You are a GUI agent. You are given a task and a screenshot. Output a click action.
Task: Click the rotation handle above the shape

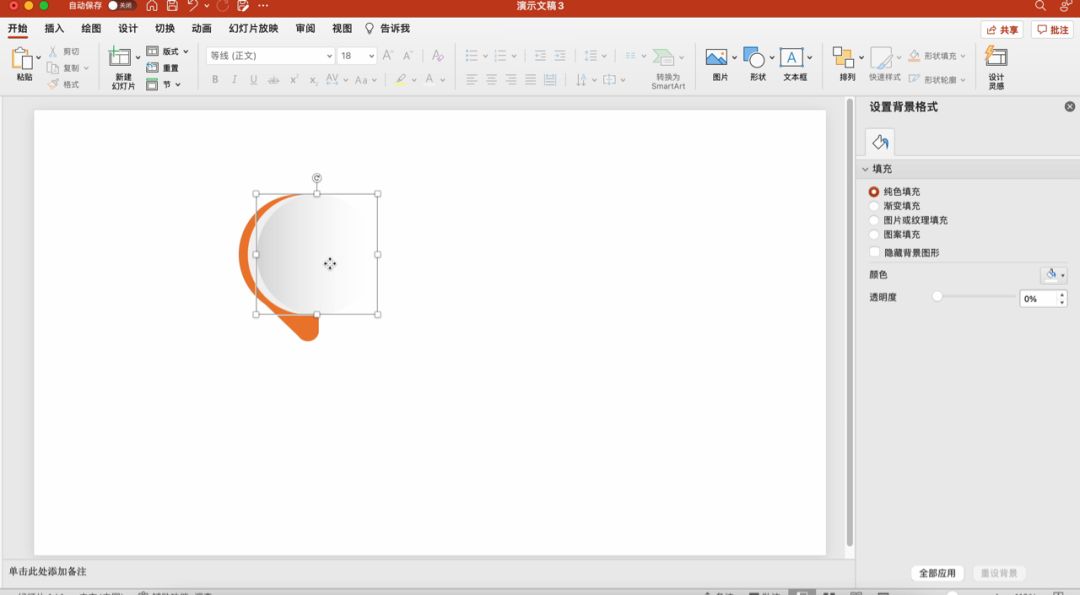tap(317, 178)
